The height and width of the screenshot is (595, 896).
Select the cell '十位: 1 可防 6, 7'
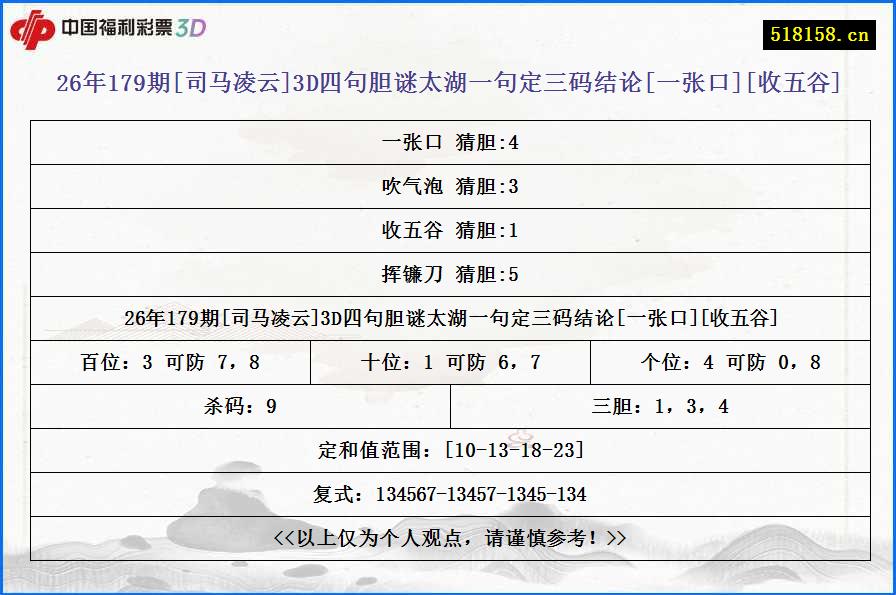(450, 362)
